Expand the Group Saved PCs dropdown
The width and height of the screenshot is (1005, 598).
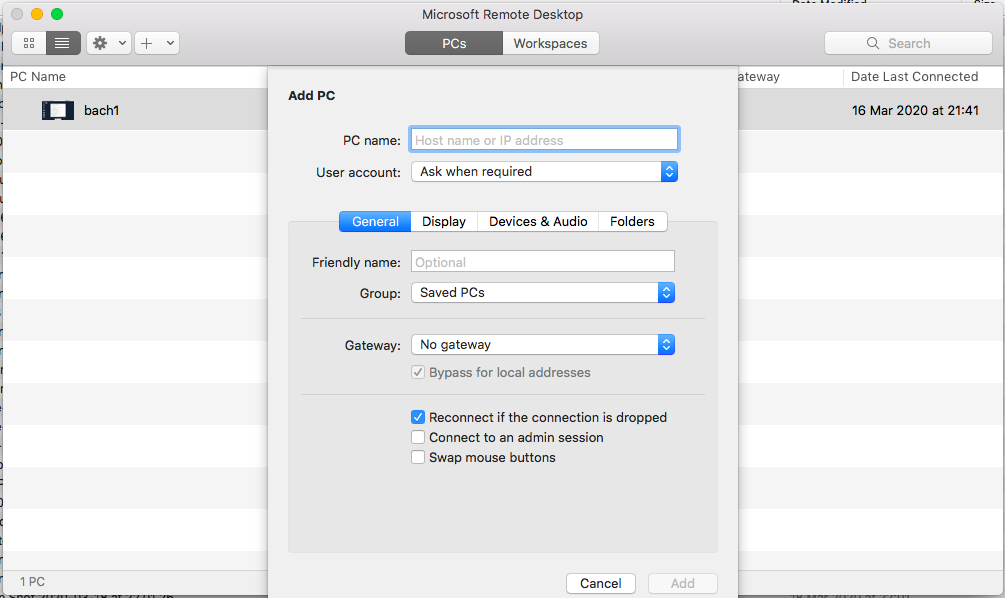(542, 293)
